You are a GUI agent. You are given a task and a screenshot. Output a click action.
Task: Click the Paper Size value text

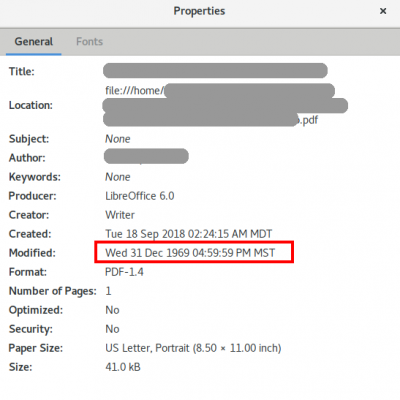coord(193,348)
